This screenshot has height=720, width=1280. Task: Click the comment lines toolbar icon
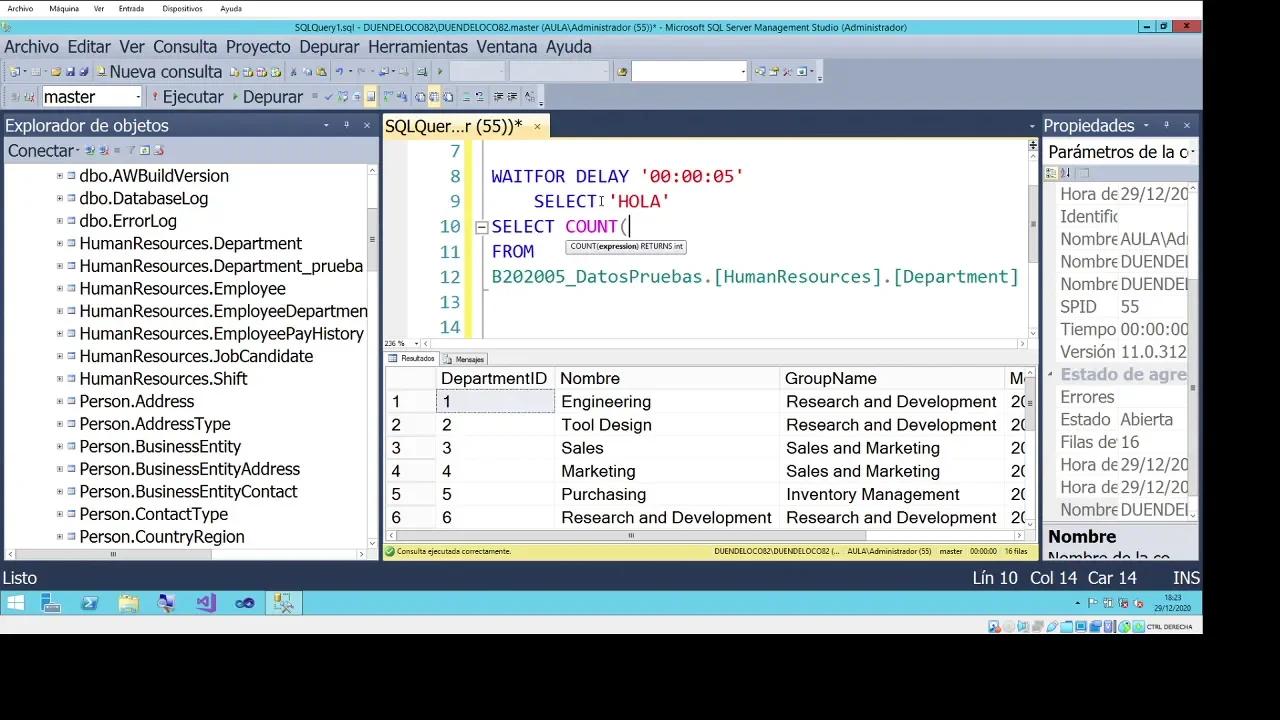pyautogui.click(x=467, y=96)
